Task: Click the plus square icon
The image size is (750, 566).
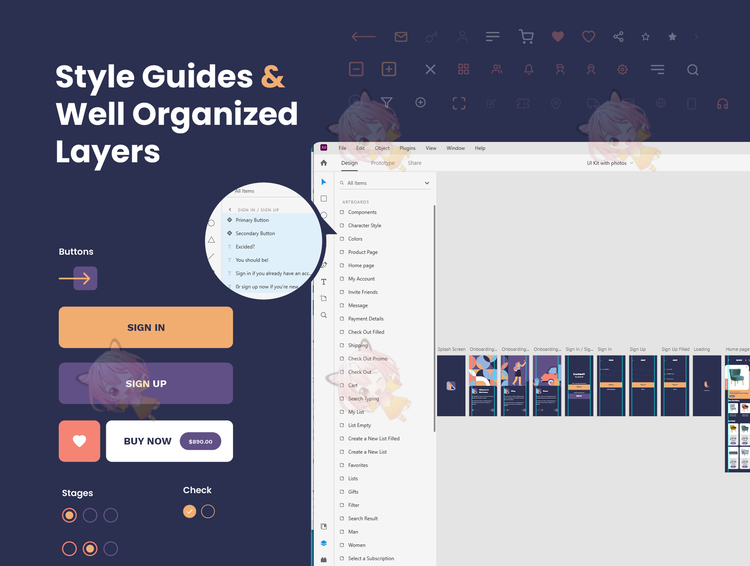Action: pos(389,69)
